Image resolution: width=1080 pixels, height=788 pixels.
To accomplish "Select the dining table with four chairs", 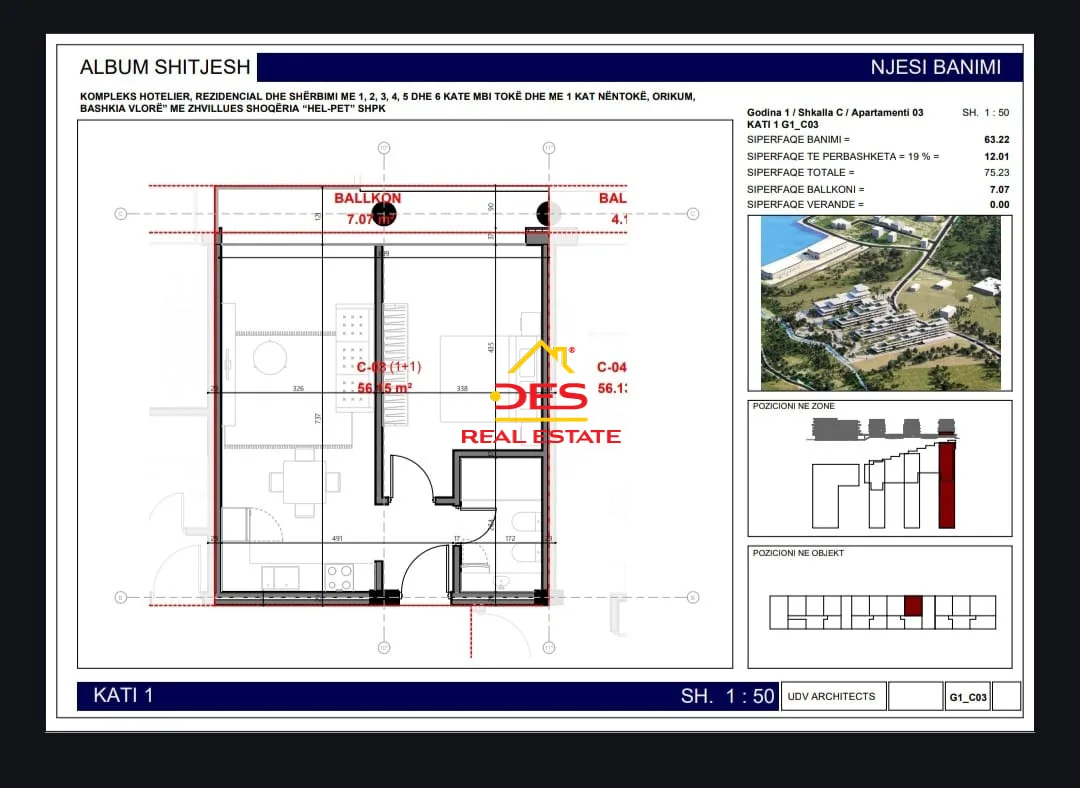I will [x=304, y=481].
